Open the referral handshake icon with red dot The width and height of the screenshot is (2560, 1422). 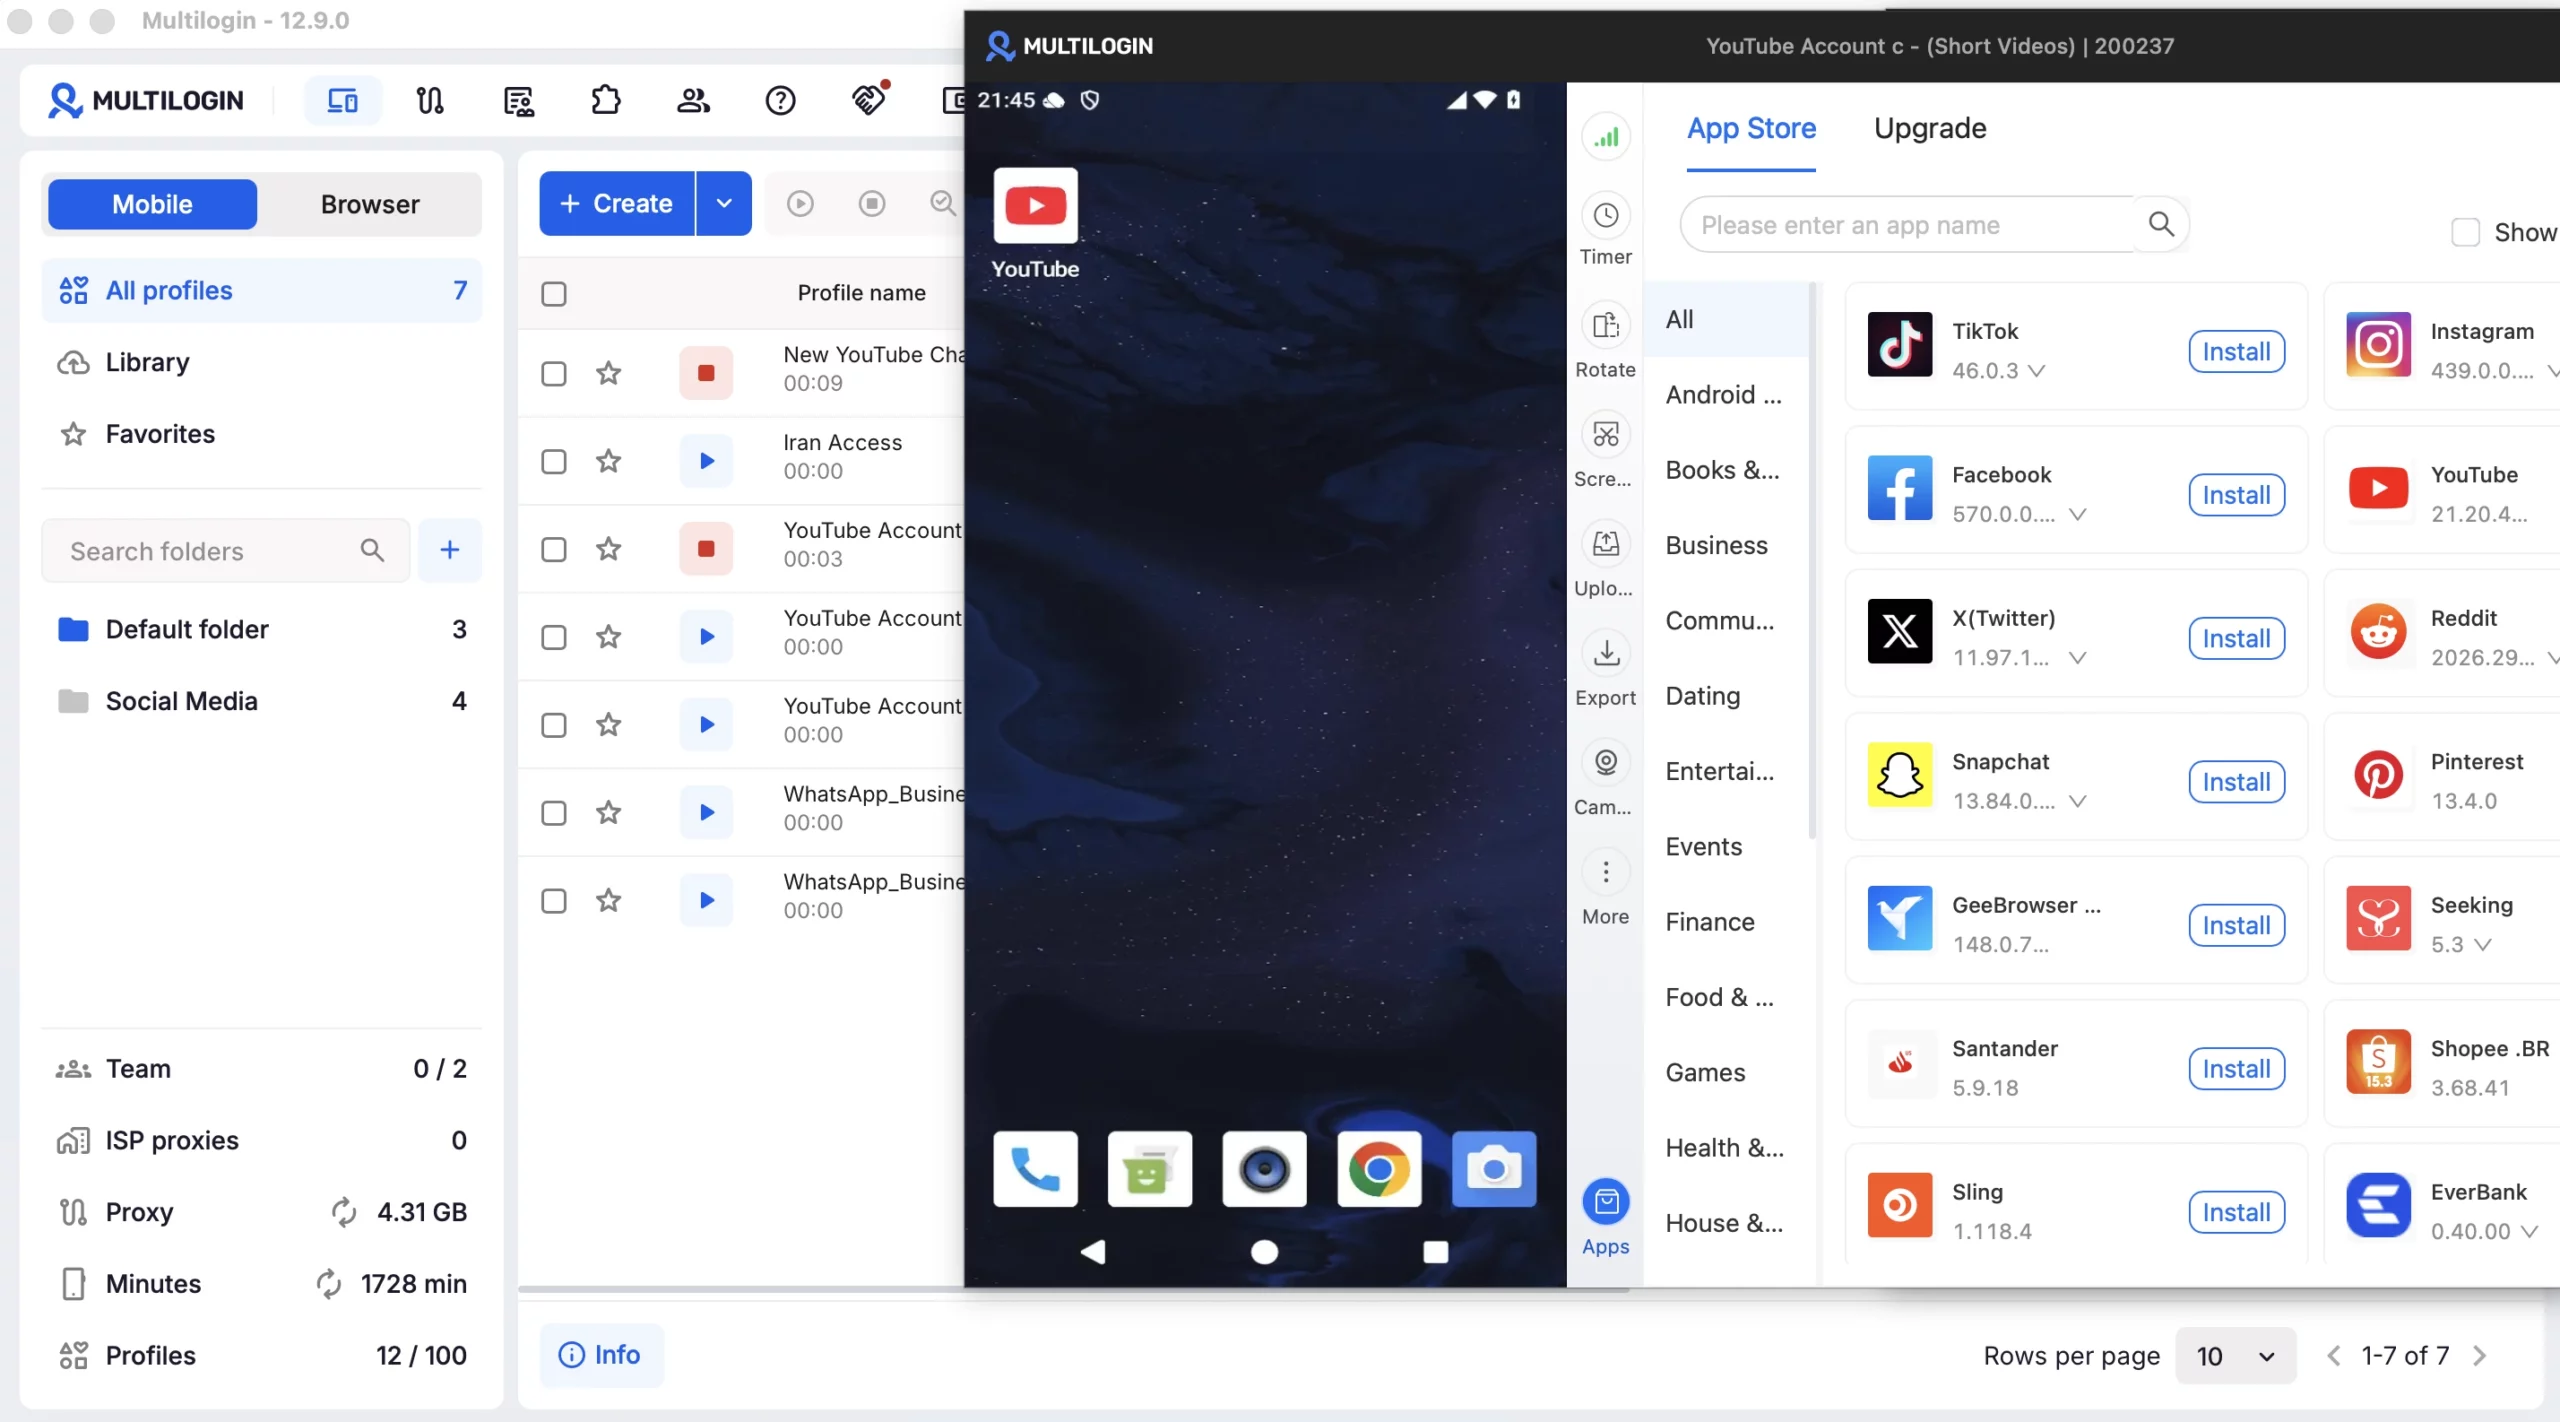869,98
